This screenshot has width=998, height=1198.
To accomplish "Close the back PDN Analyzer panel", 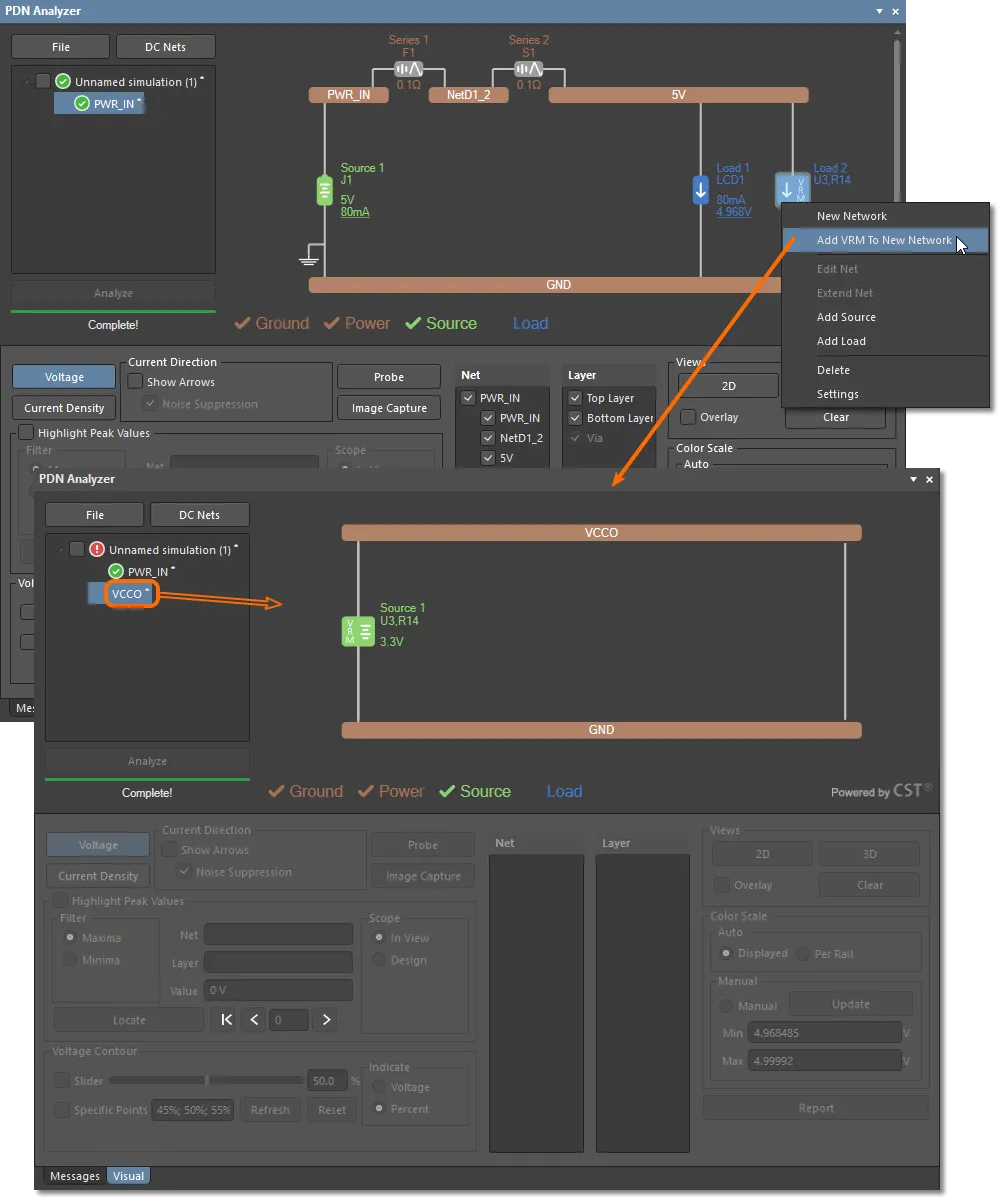I will 895,11.
